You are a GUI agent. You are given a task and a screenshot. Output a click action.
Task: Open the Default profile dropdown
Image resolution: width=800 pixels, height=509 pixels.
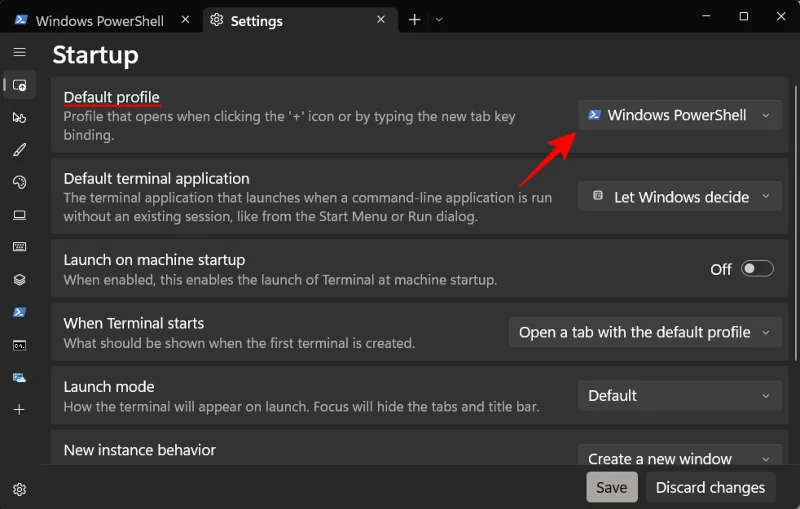(680, 115)
